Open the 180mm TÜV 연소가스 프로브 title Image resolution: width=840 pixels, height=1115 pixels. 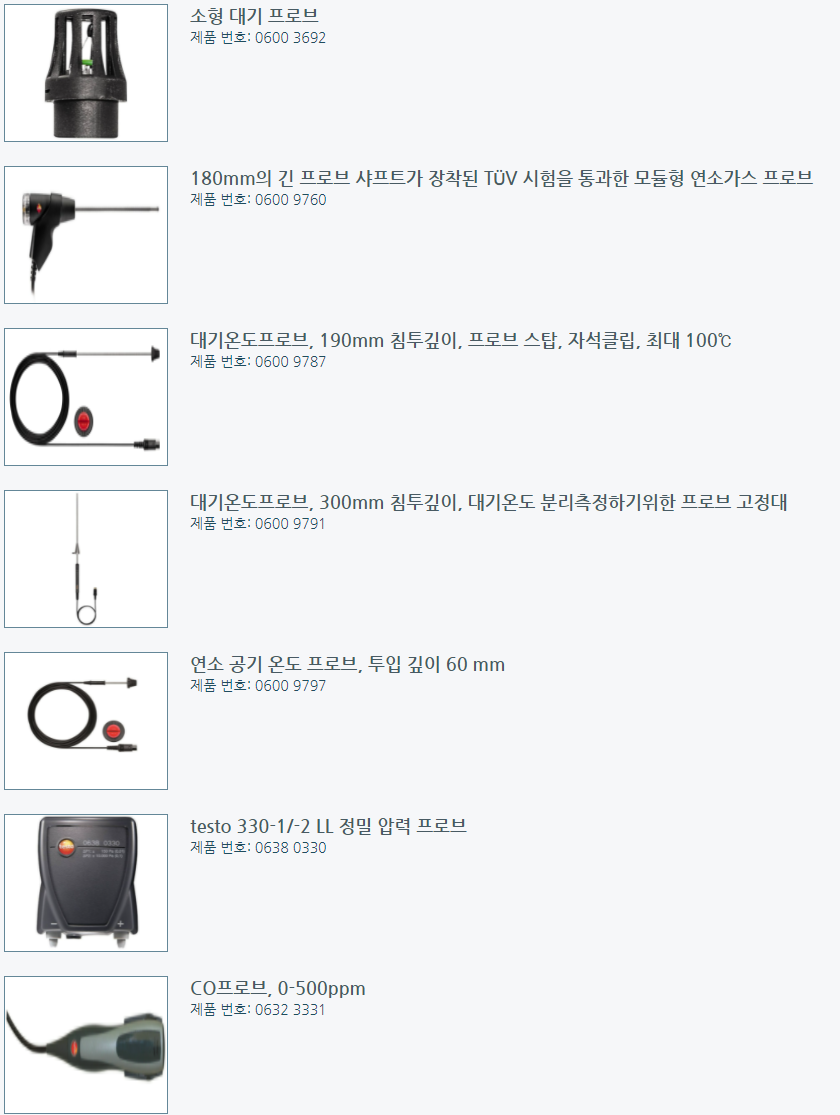tap(501, 178)
